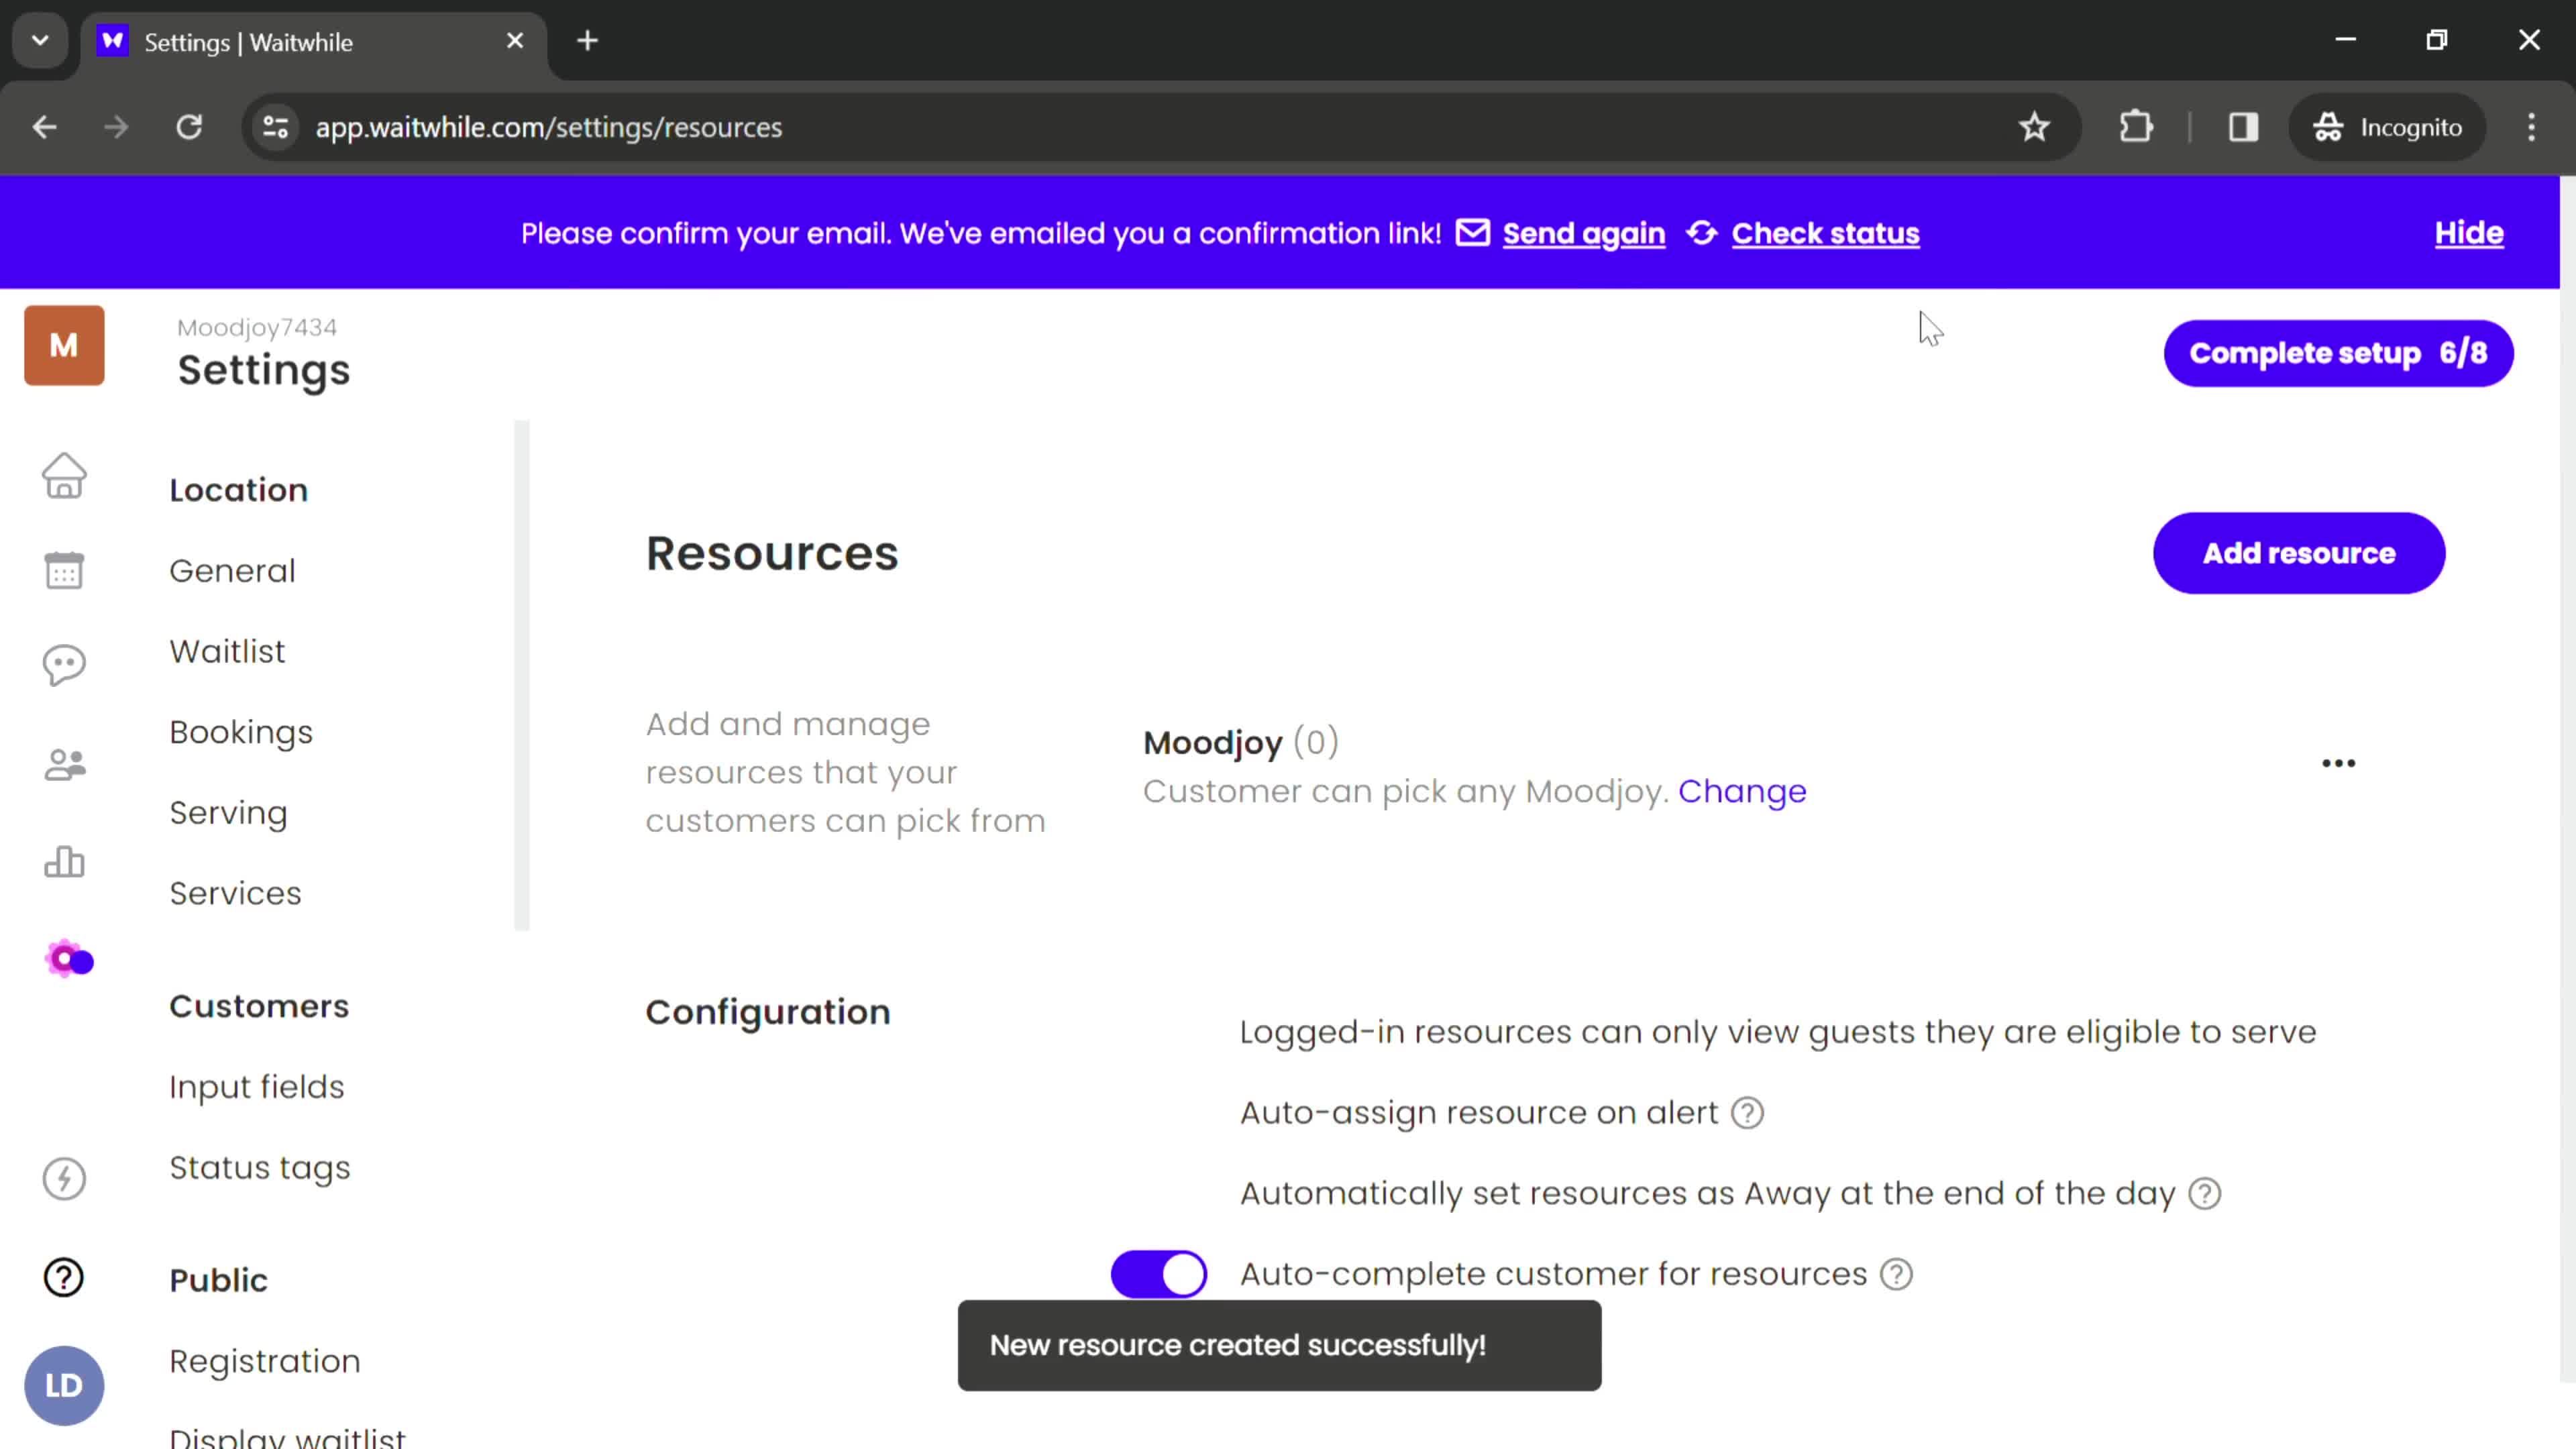Screen dimensions: 2576x1449
Task: Click the Add resource button
Action: pos(2299,553)
